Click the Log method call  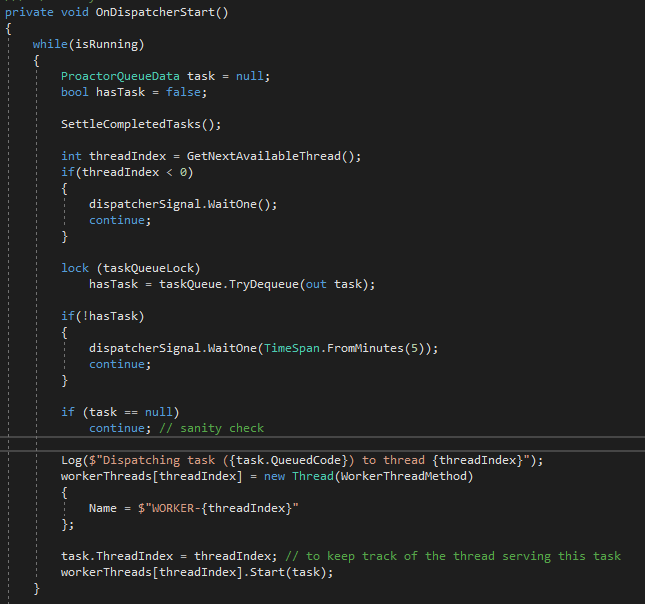pos(71,460)
